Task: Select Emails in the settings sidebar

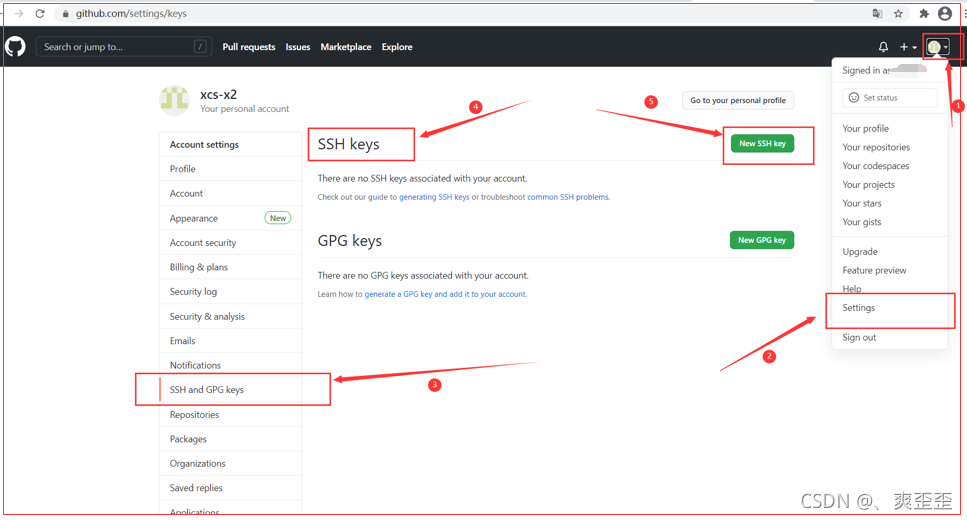Action: coord(230,340)
